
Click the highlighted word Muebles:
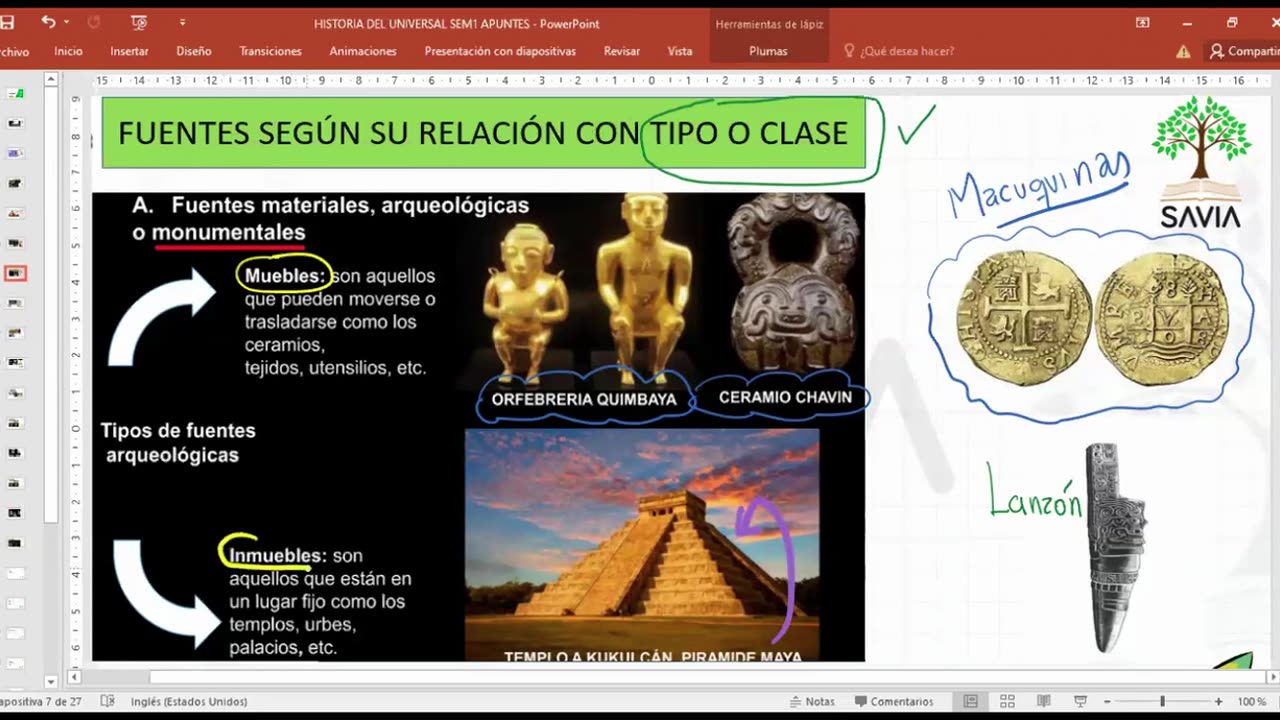285,275
